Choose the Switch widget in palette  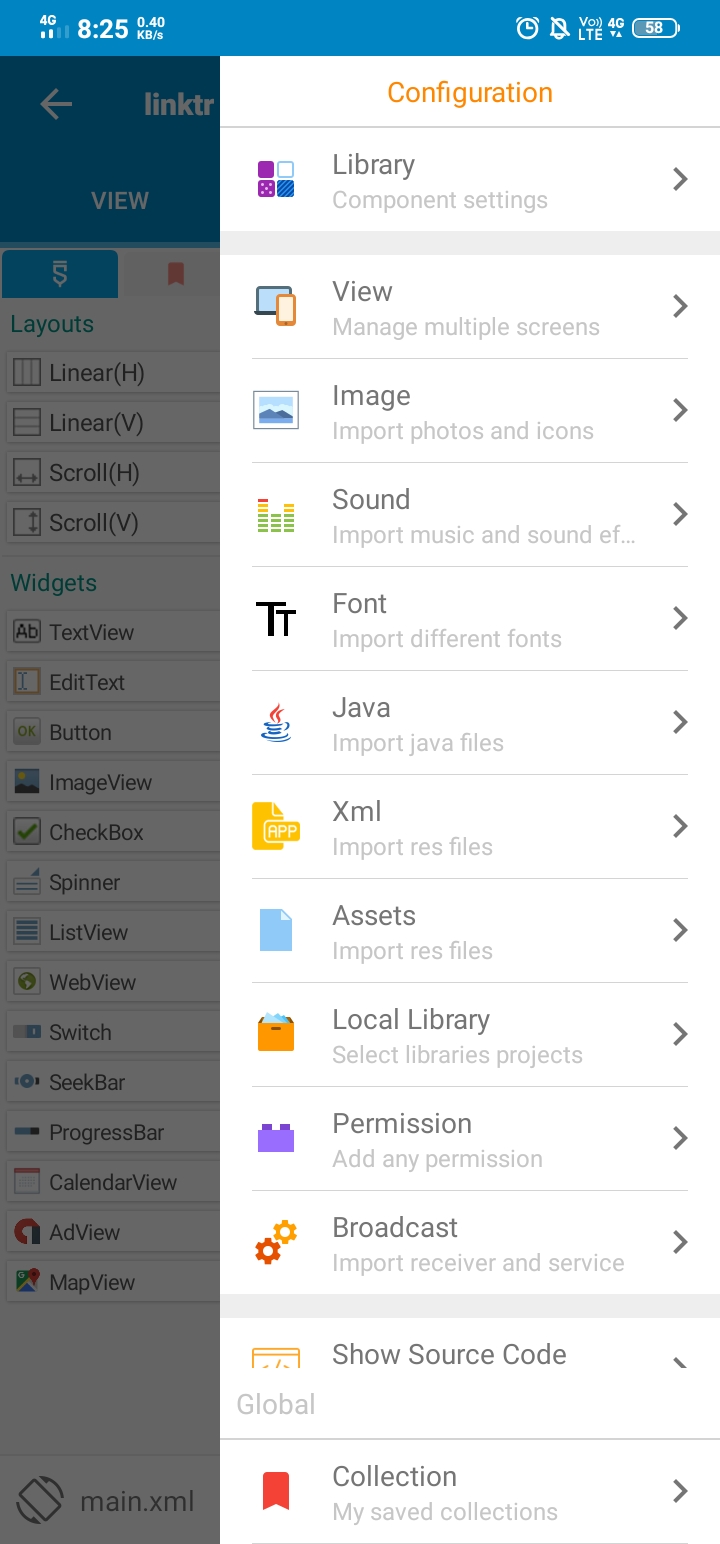pos(80,1032)
